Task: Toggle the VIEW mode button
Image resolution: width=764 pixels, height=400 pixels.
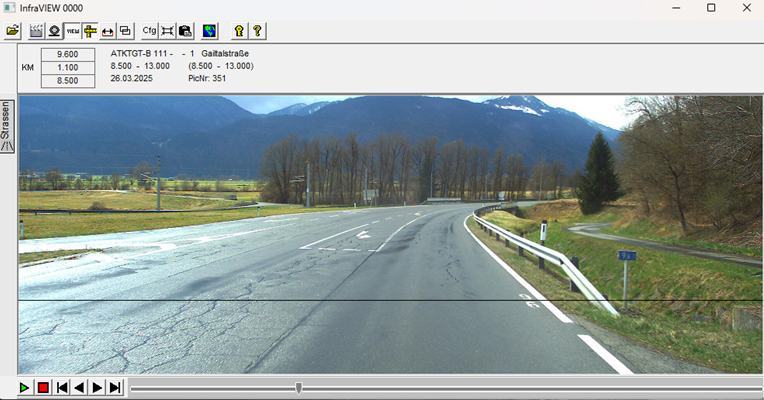Action: 72,31
